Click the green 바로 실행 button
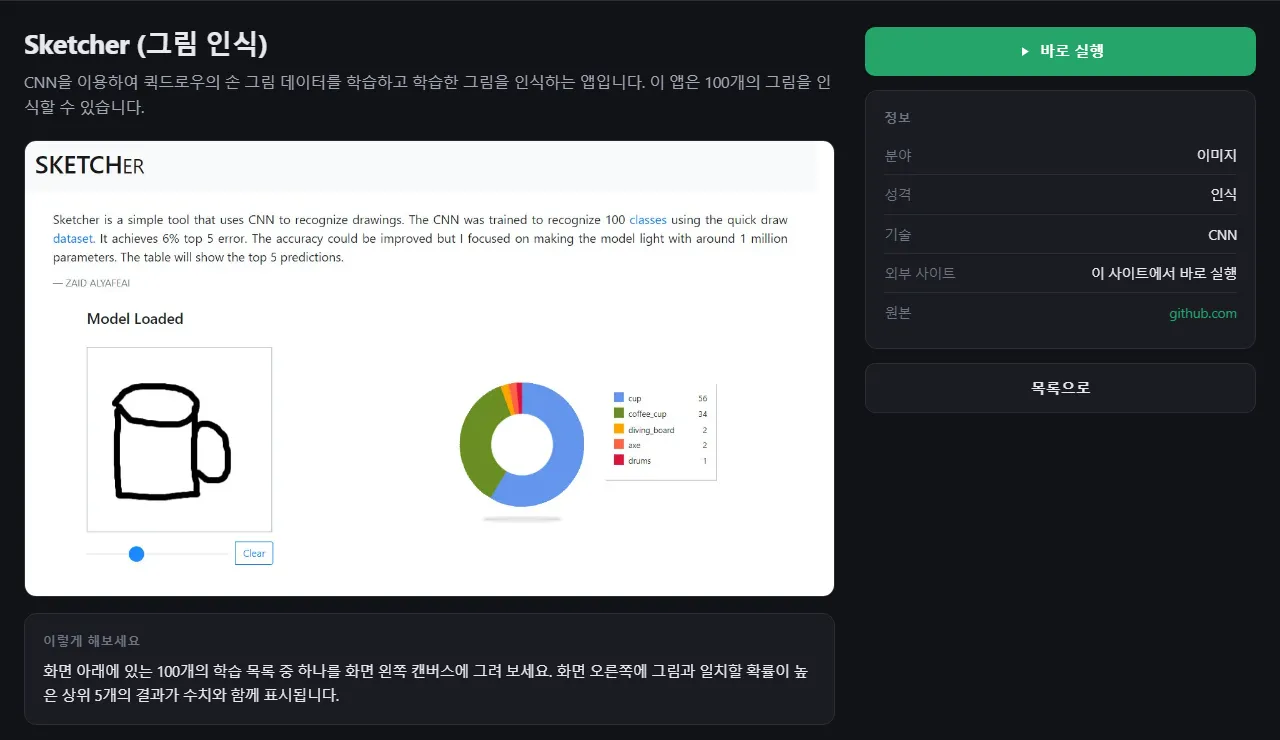 1060,51
